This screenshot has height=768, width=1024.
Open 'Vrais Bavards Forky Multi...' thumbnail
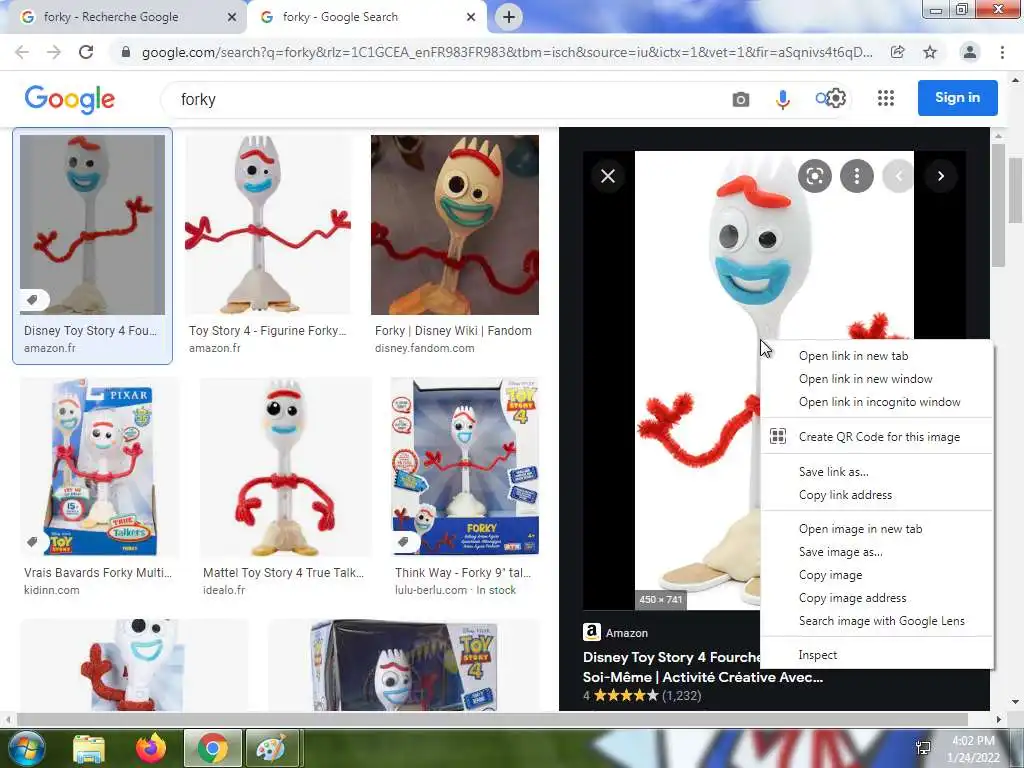pos(99,466)
